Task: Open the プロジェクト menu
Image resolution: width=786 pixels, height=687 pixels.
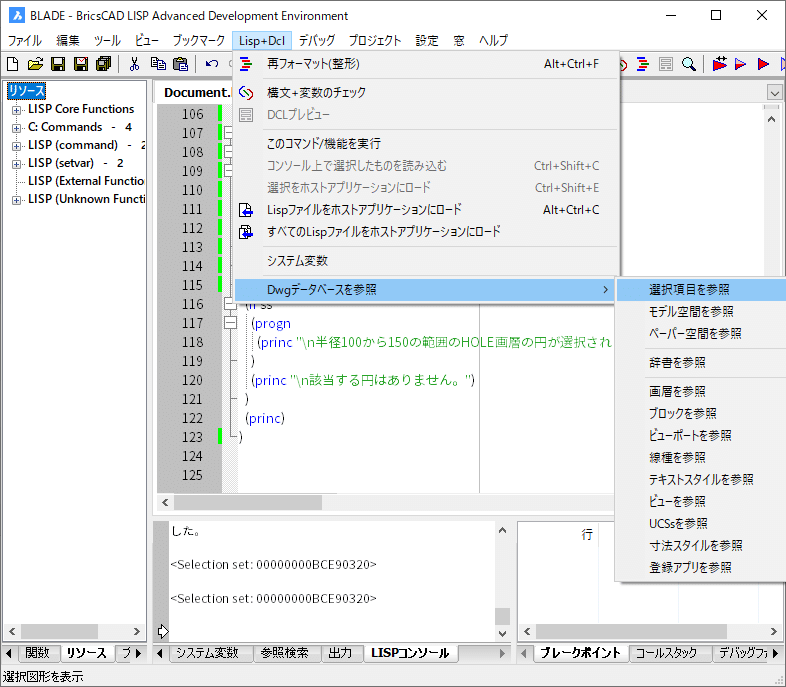Action: [375, 40]
